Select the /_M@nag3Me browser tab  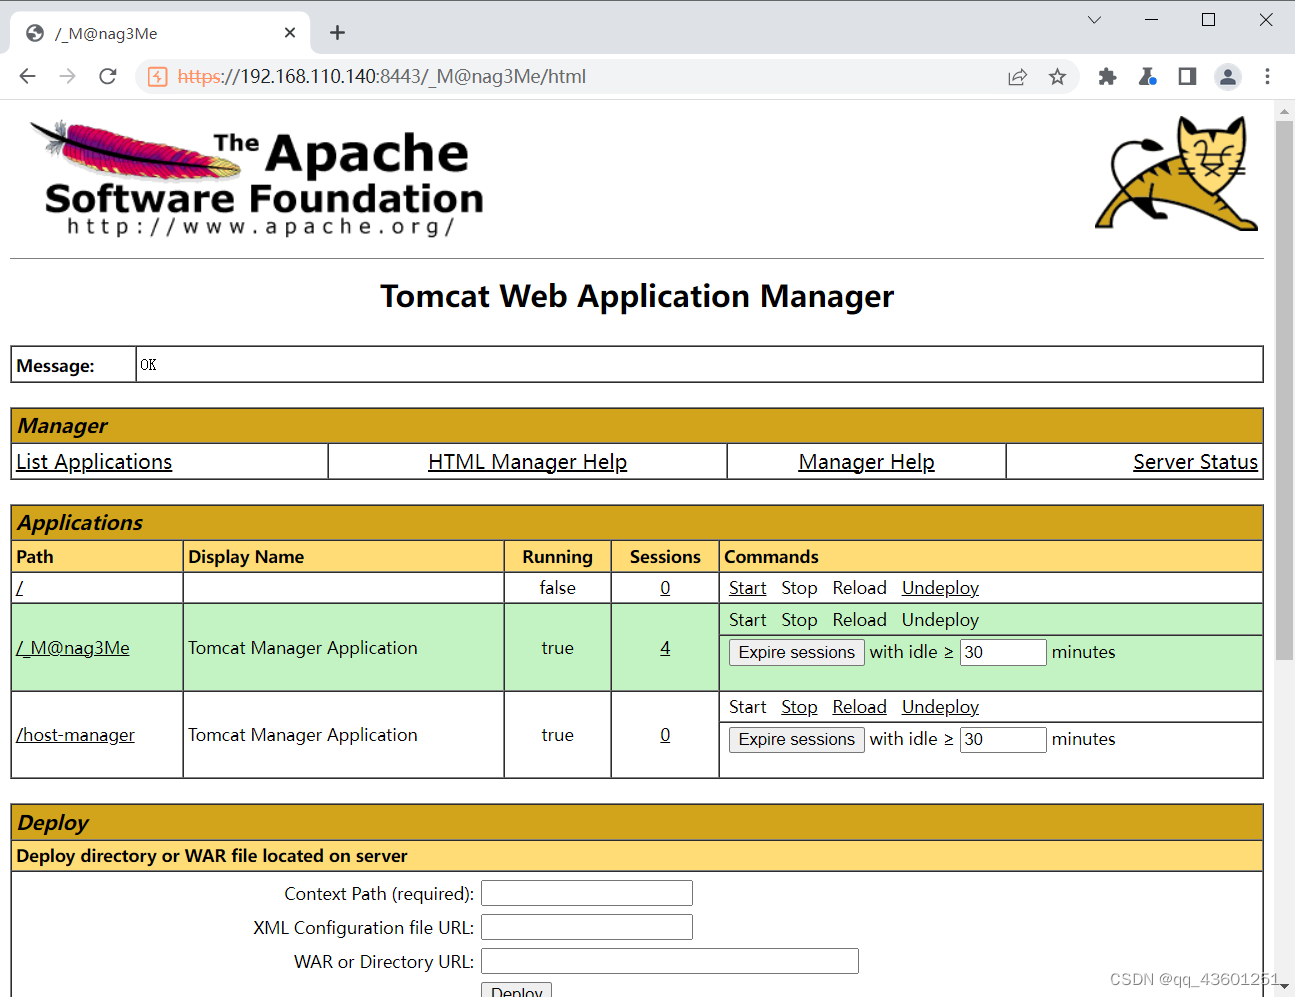pos(160,33)
